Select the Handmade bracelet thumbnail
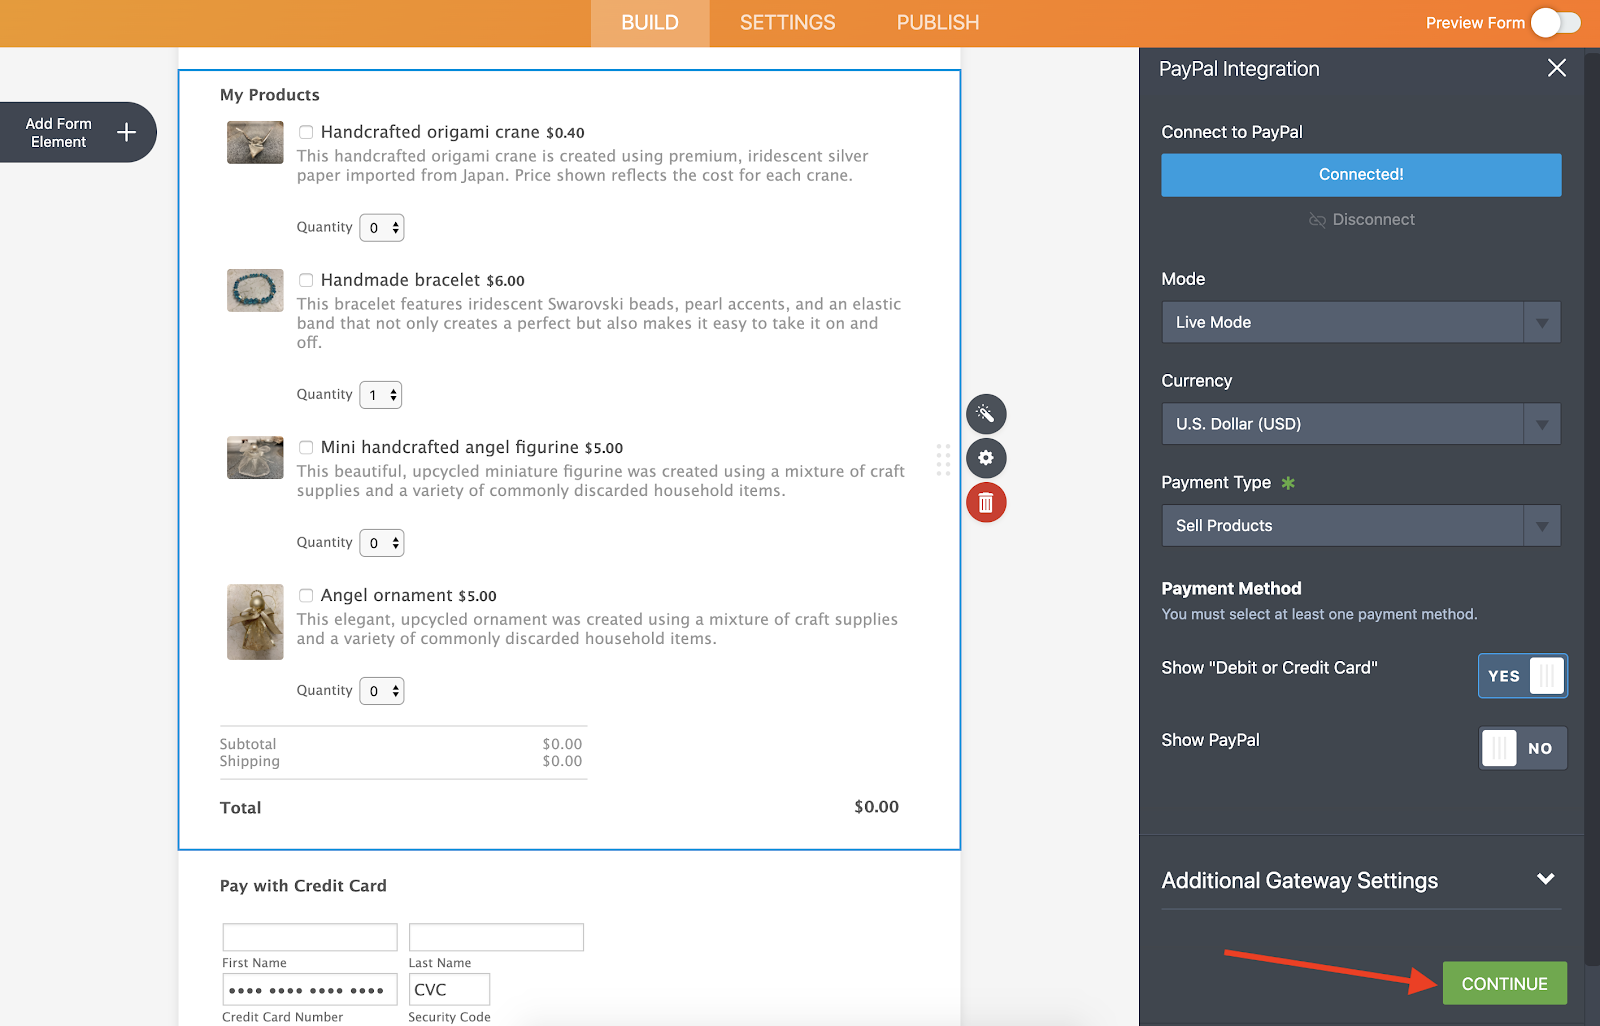This screenshot has height=1026, width=1600. [255, 290]
